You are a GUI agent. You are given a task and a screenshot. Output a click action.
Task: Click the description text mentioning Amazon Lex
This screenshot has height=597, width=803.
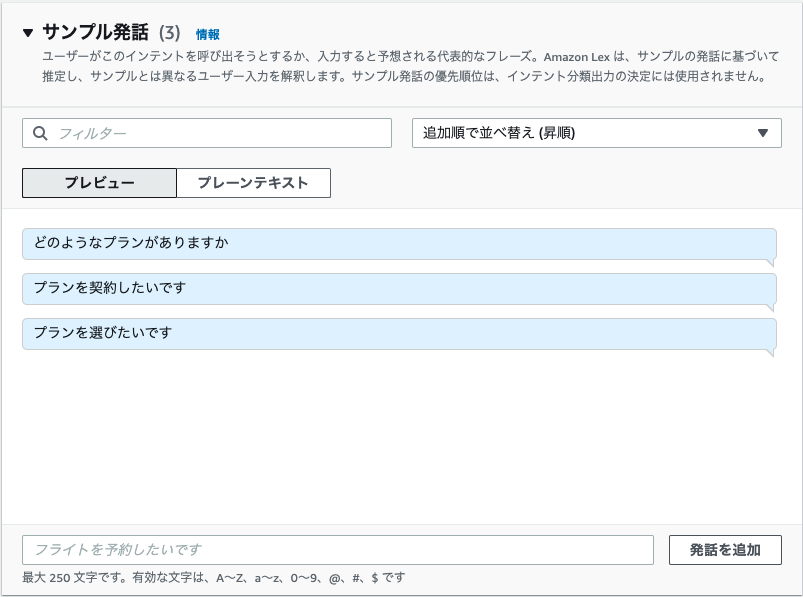pos(410,66)
